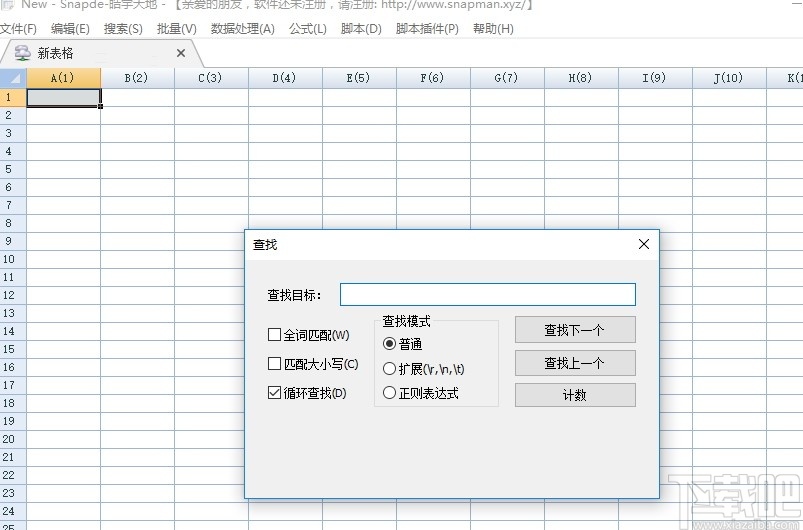
Task: Select column header E(5)
Action: coord(359,78)
